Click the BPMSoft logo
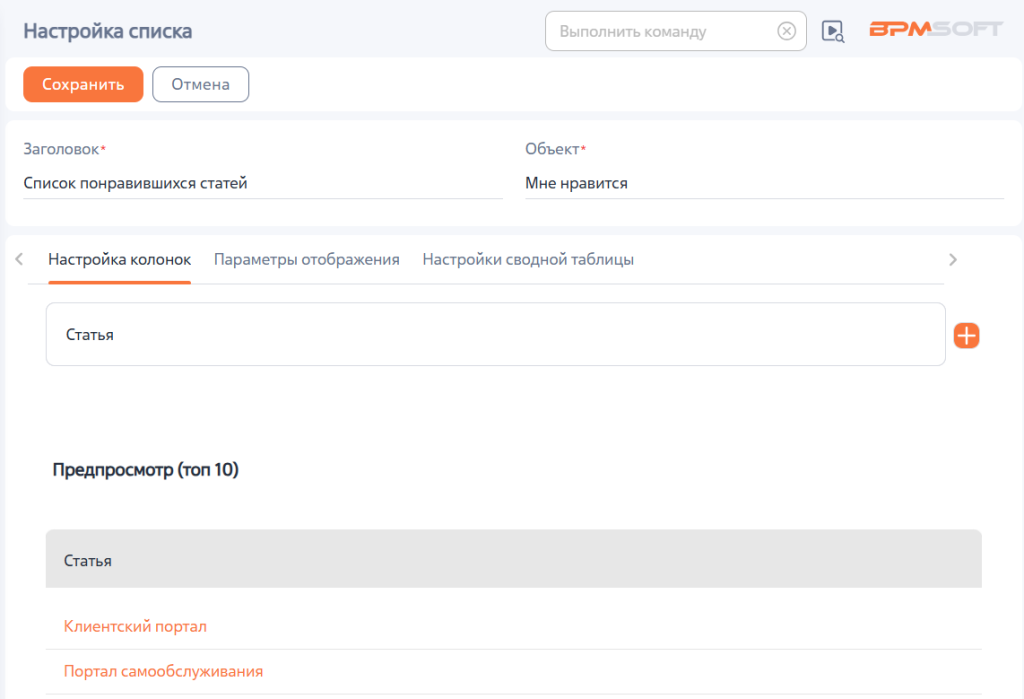The image size is (1024, 699). [x=935, y=29]
